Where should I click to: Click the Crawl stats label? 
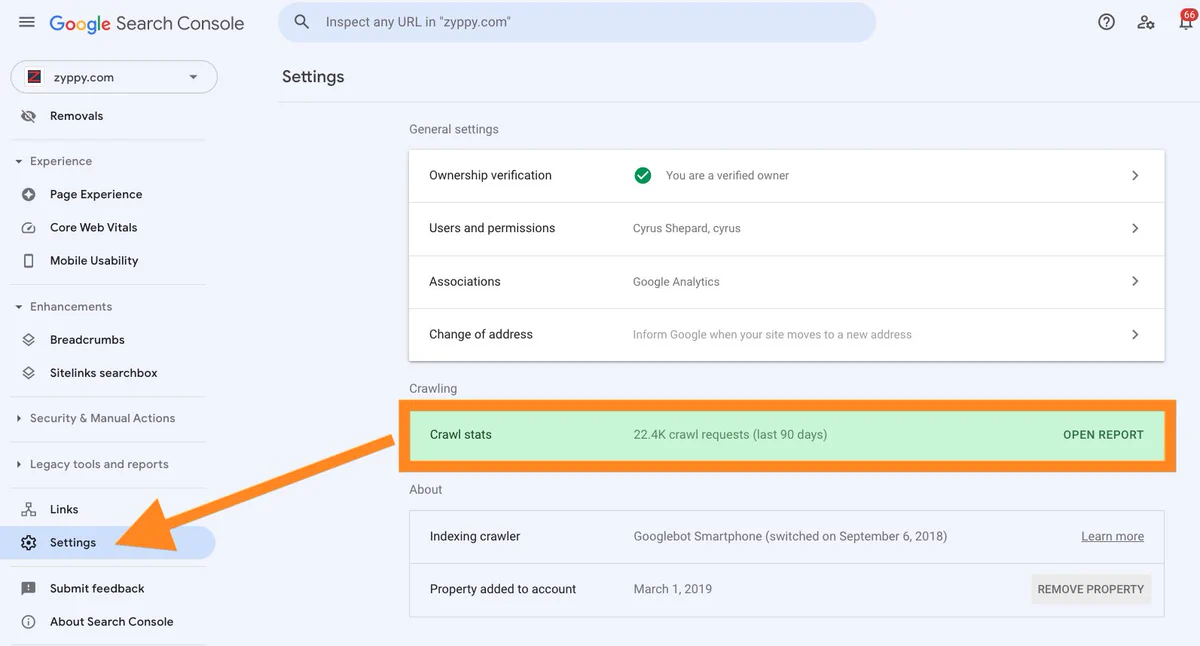click(461, 435)
